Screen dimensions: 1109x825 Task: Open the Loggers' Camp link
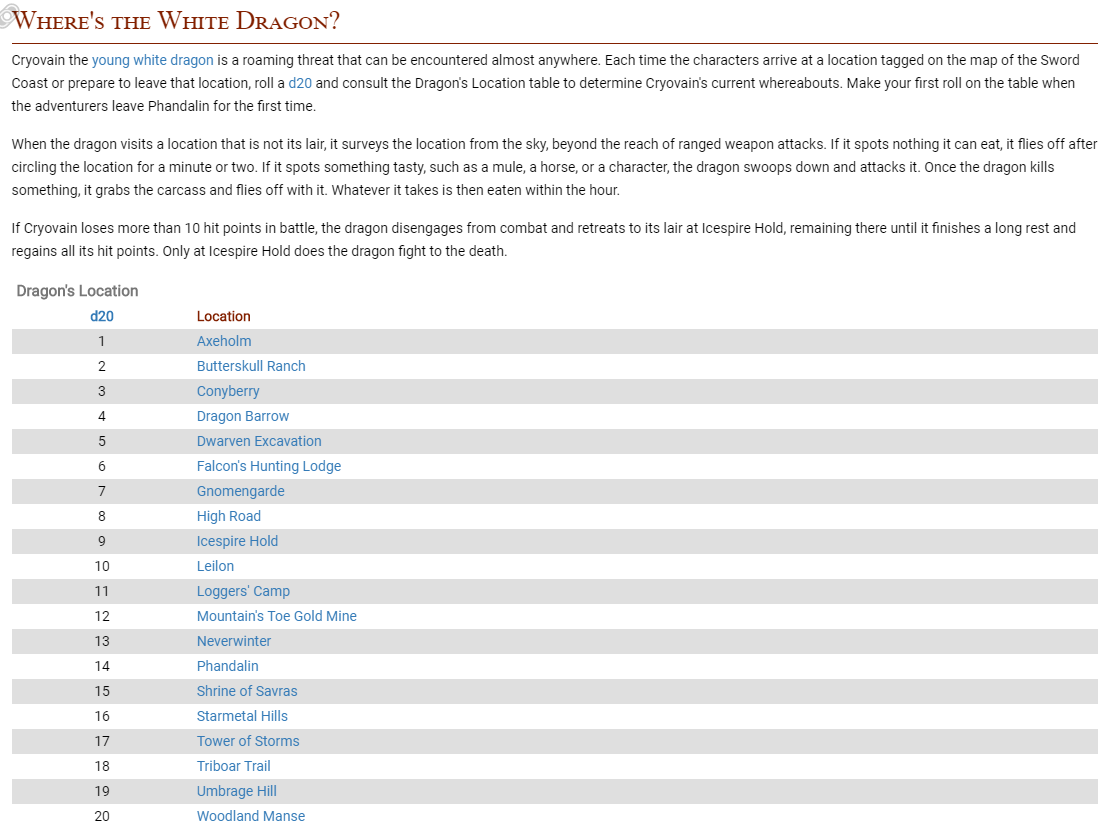tap(243, 591)
